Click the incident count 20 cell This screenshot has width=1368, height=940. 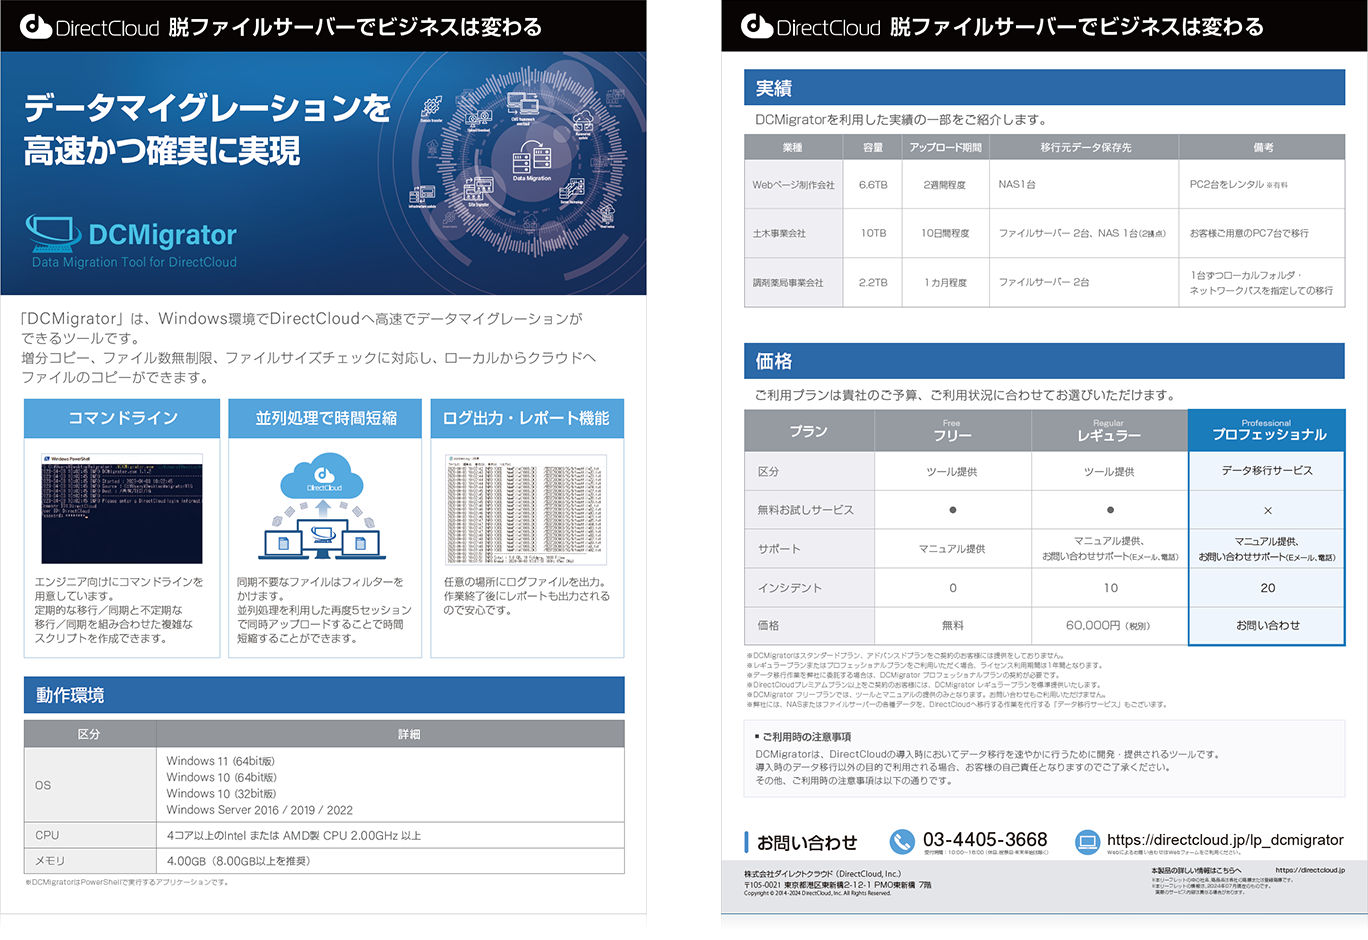[1268, 588]
